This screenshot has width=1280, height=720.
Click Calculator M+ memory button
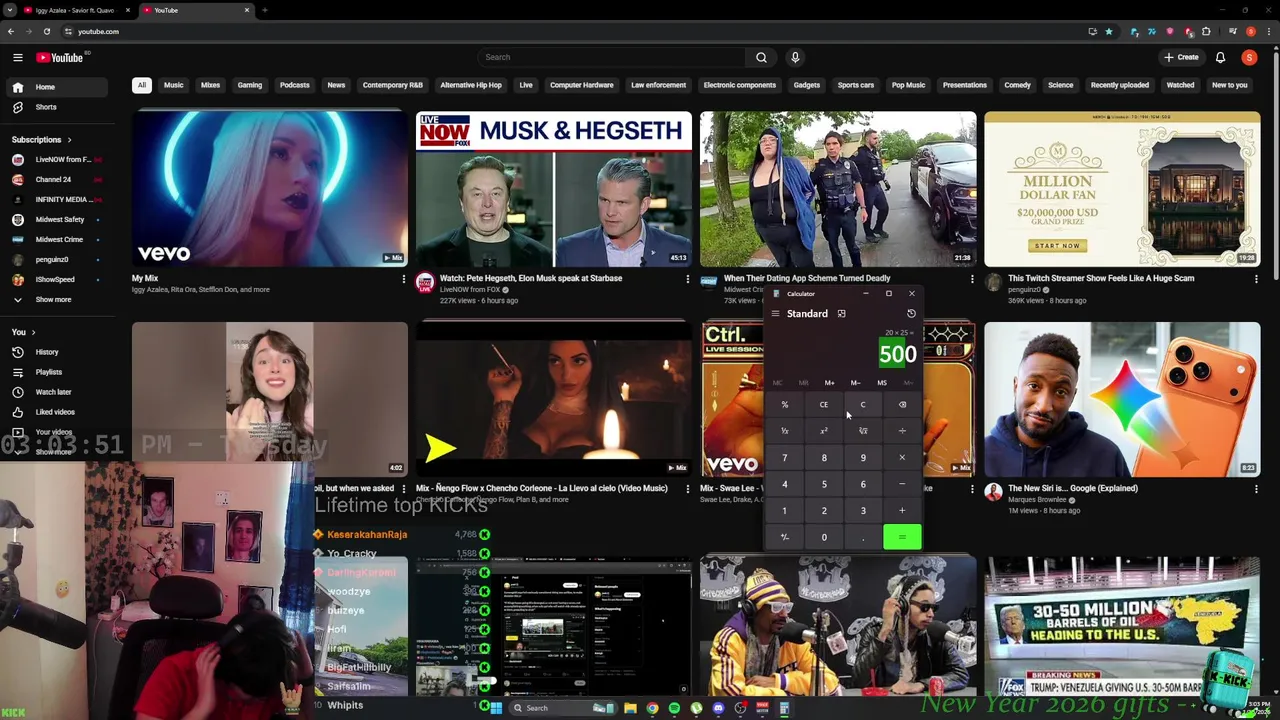829,383
